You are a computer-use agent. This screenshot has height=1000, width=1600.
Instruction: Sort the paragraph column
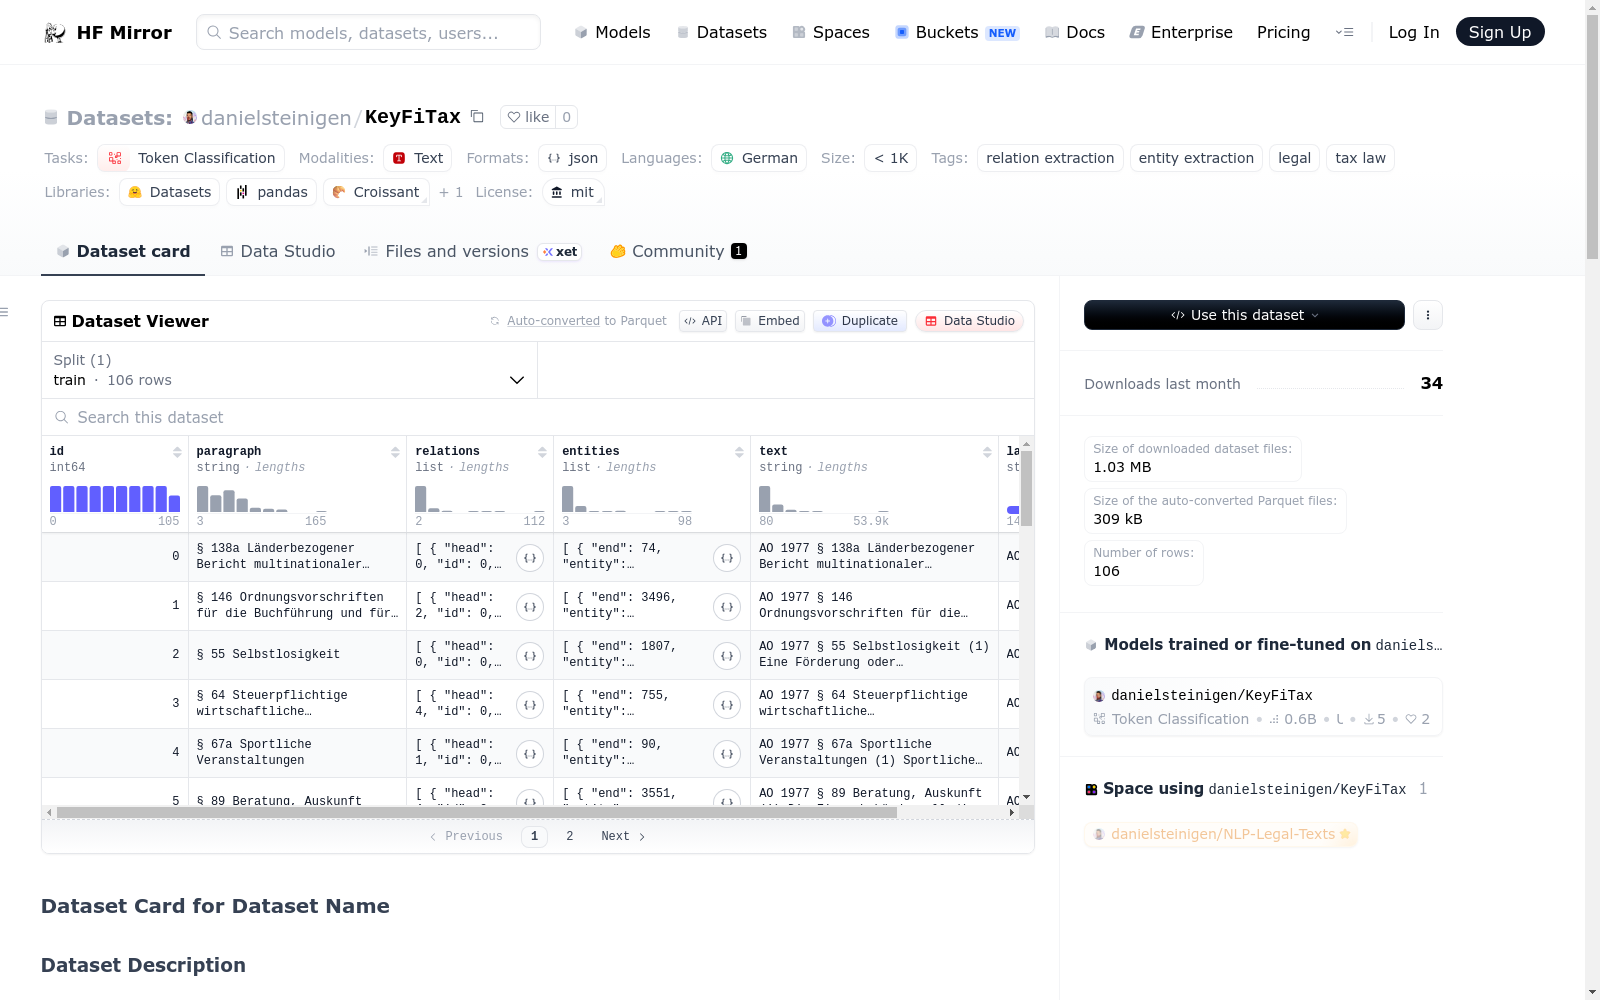tap(395, 452)
